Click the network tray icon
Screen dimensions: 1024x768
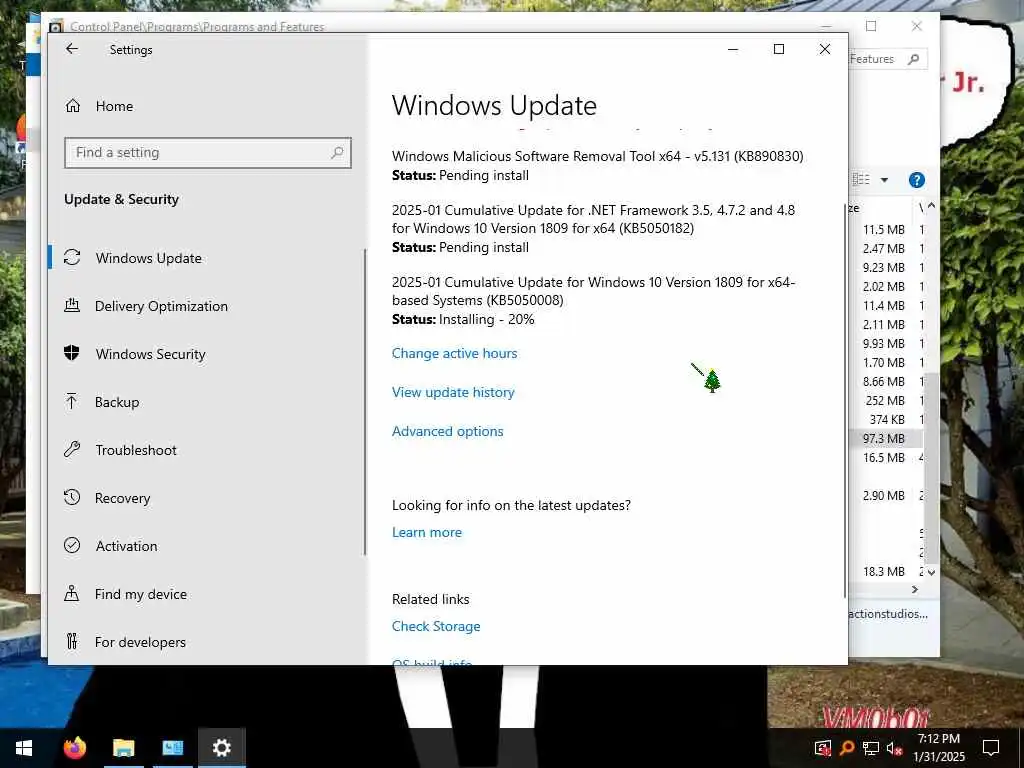871,748
